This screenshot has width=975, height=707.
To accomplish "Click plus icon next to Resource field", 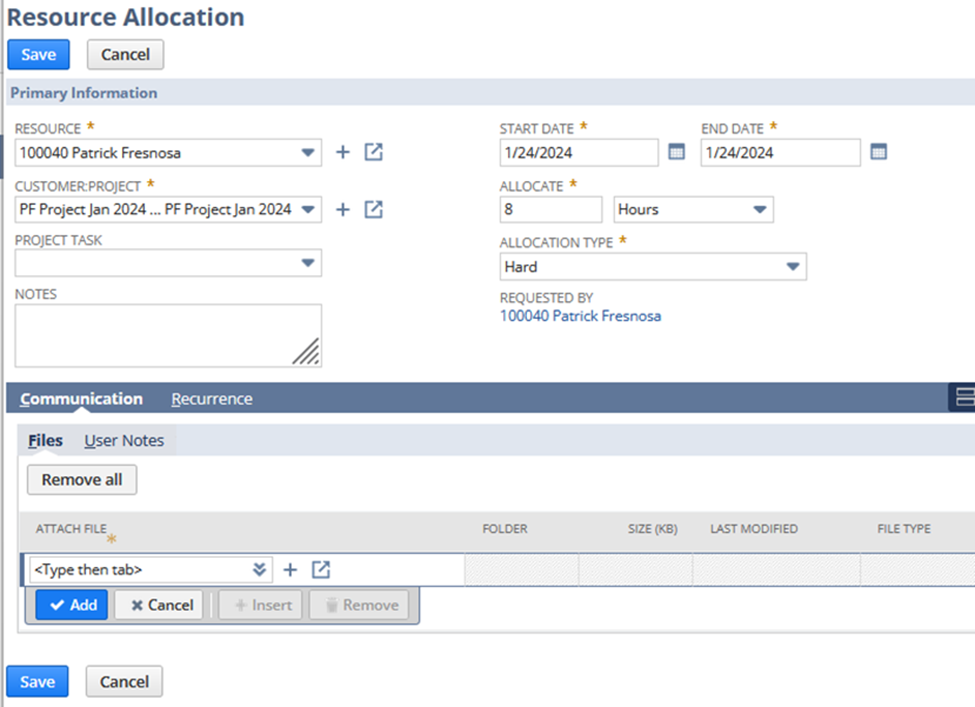I will 343,152.
